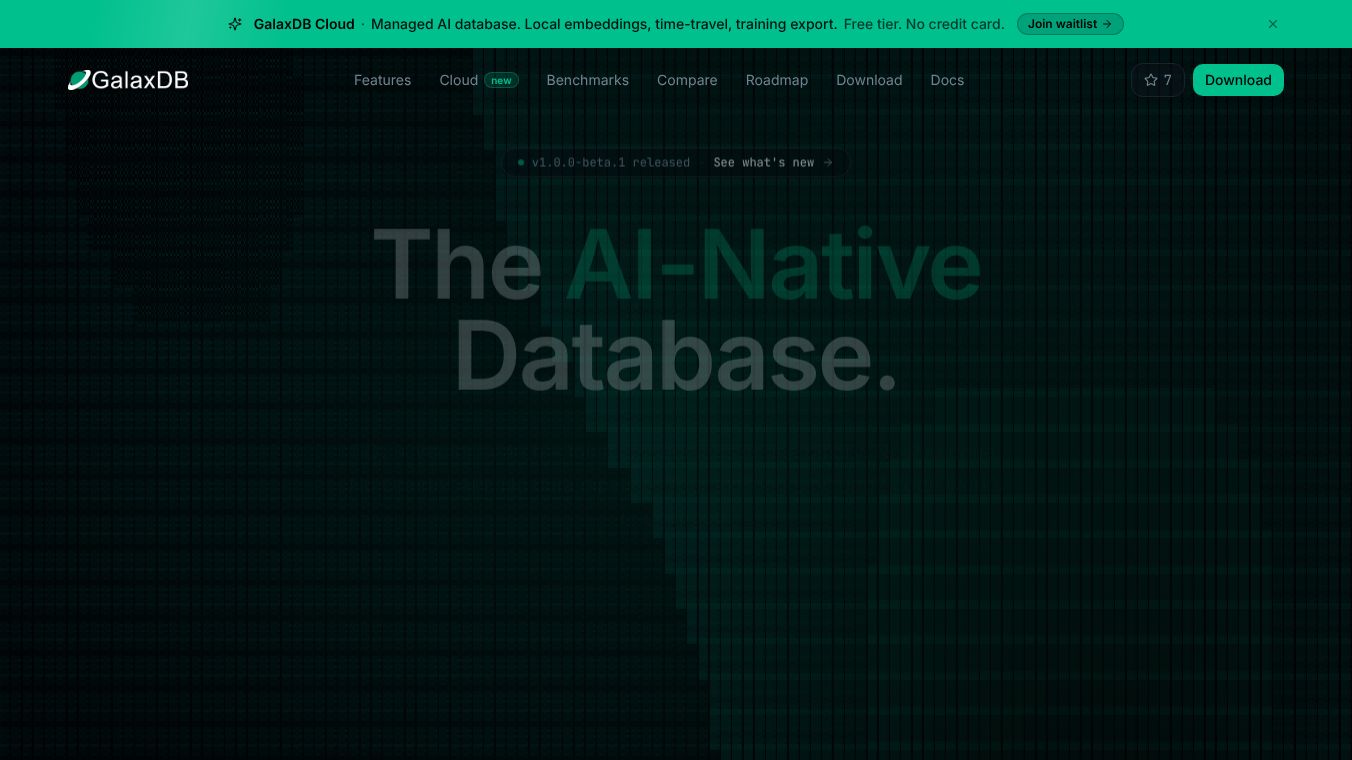
Task: Open Download in the navigation menu
Action: [x=869, y=80]
